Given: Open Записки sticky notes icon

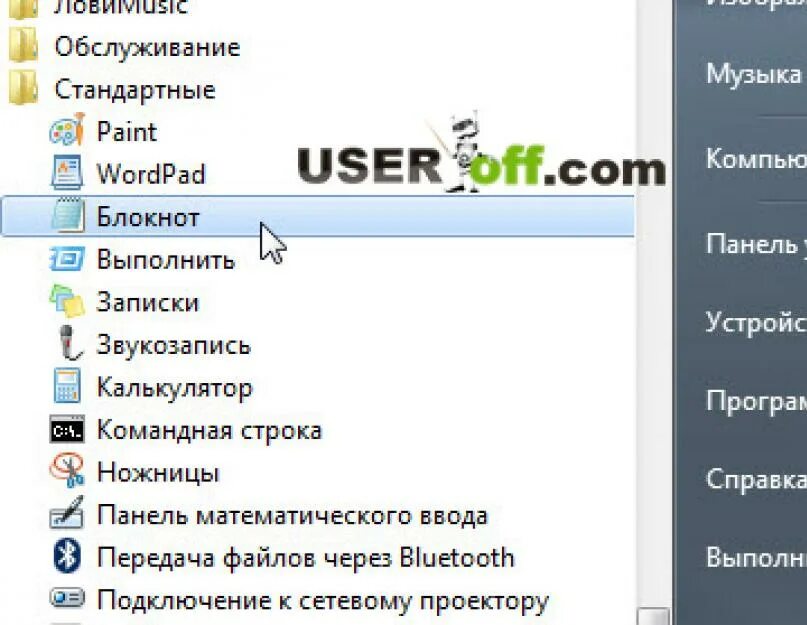Looking at the screenshot, I should click(x=67, y=301).
